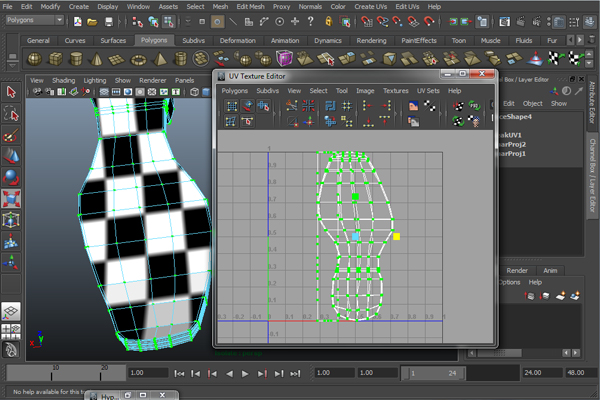
Task: Click the checkered flag shelf icon
Action: click(x=554, y=59)
